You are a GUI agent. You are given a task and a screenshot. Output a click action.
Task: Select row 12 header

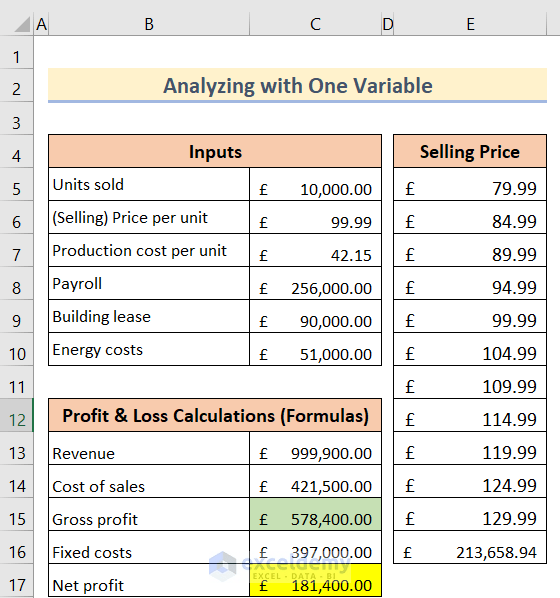[x=16, y=415]
